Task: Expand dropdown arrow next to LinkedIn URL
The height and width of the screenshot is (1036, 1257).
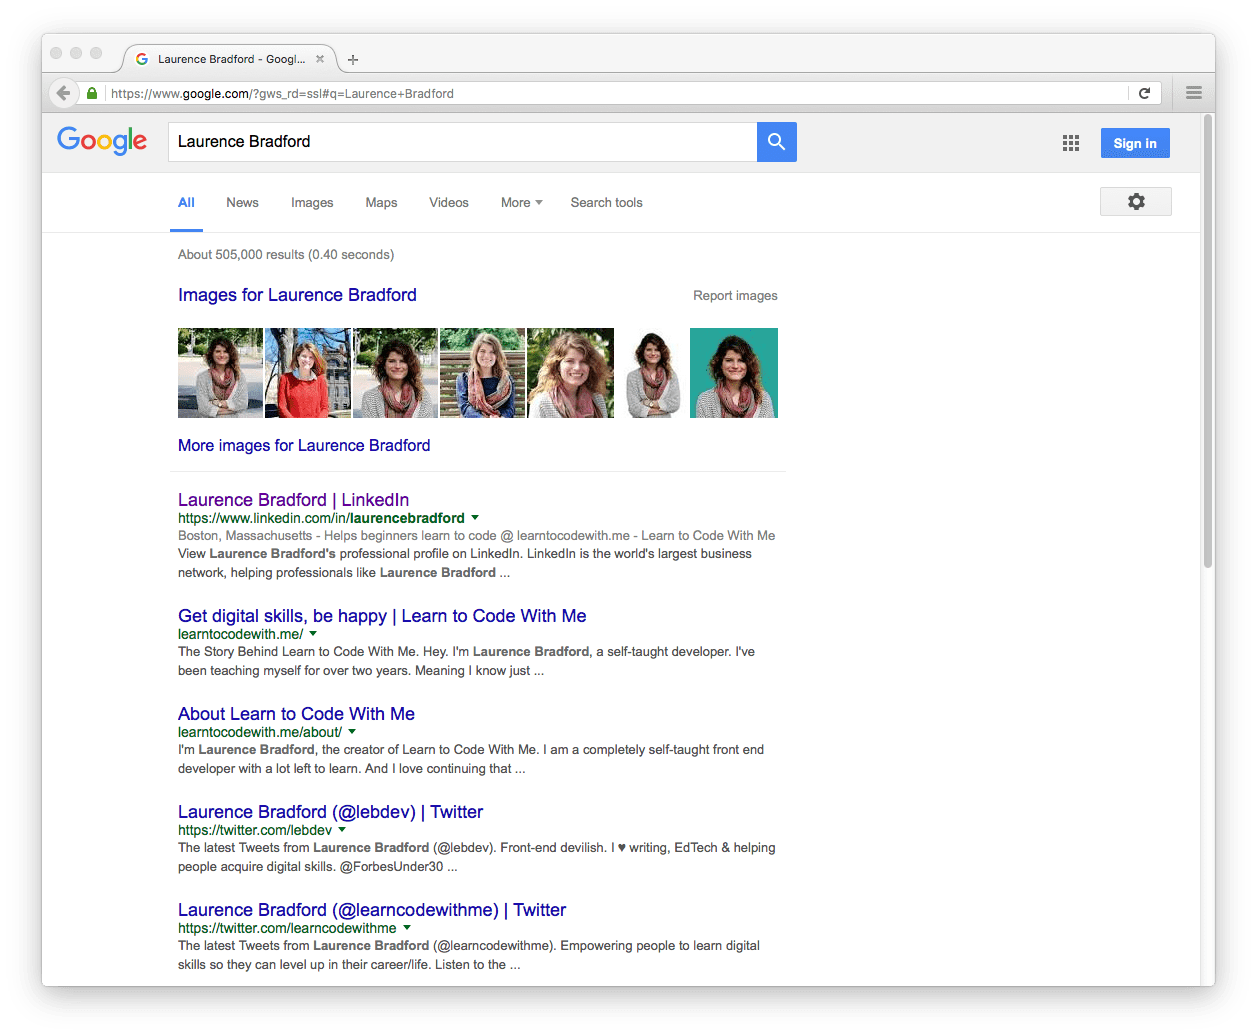Action: click(475, 518)
